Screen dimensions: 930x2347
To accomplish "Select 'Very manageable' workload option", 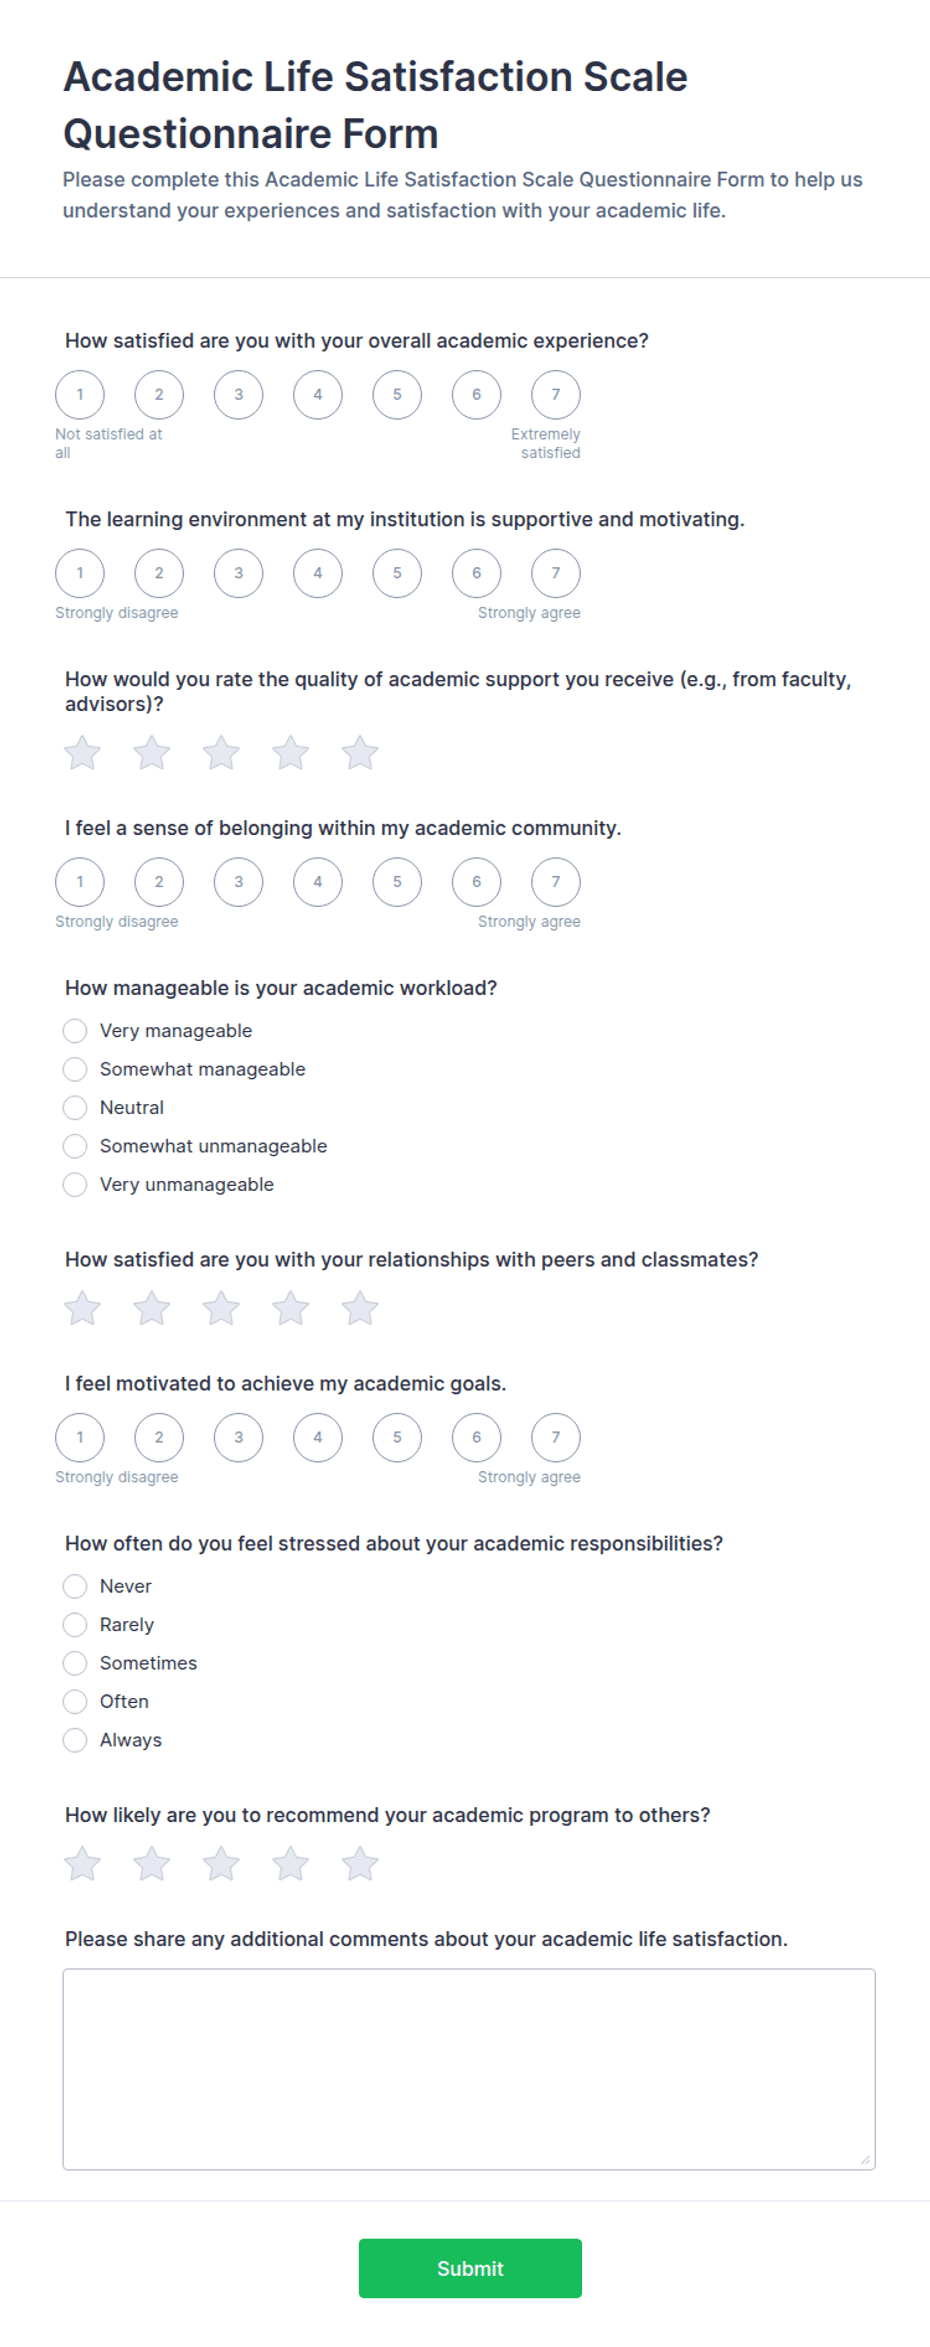I will (75, 1031).
